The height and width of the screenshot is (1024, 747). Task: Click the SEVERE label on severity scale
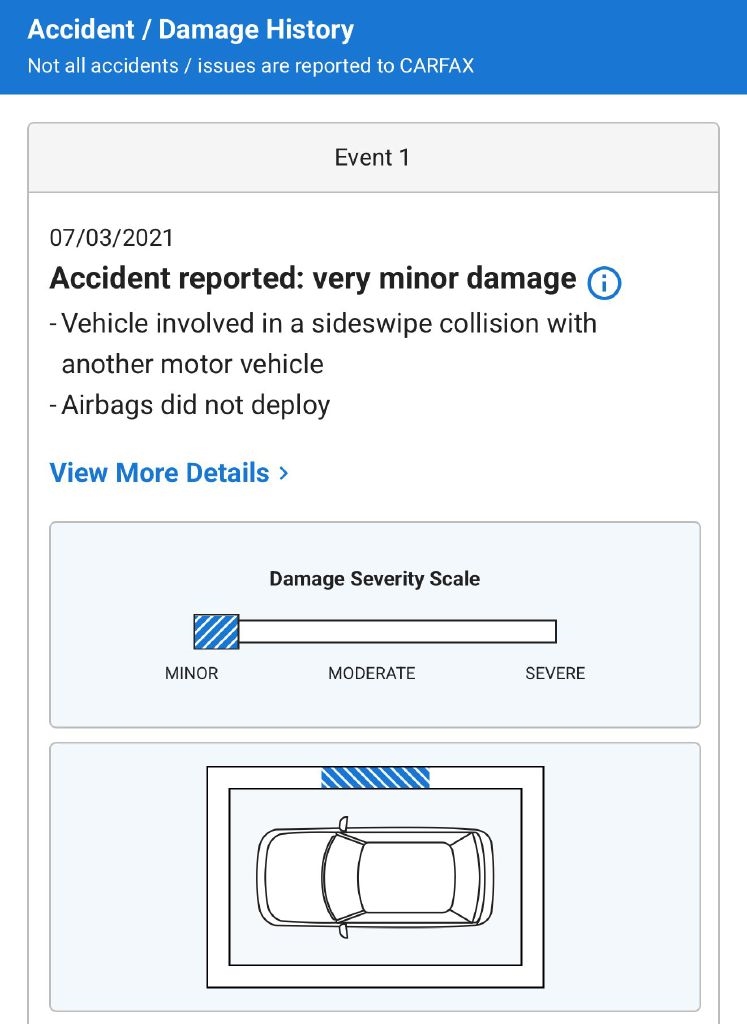click(x=555, y=673)
